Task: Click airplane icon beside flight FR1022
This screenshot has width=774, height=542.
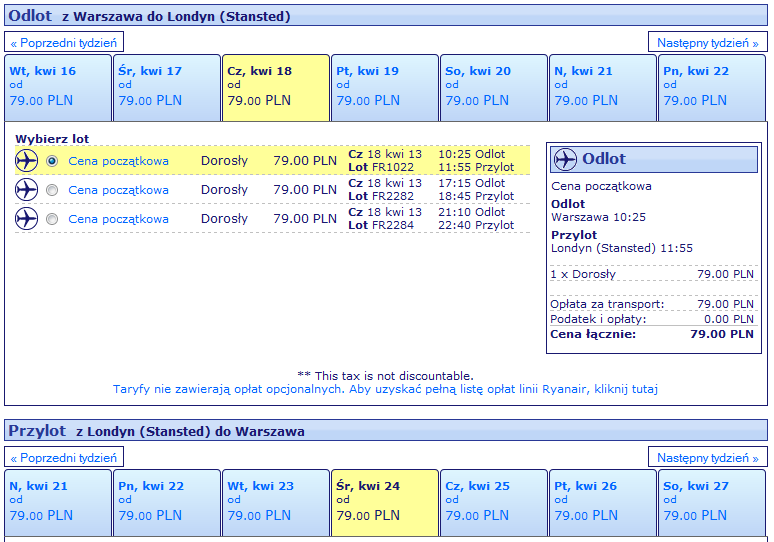Action: tap(27, 160)
